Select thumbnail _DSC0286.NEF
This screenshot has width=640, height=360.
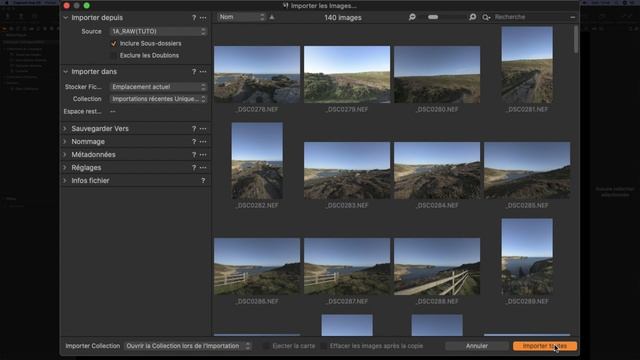click(257, 267)
